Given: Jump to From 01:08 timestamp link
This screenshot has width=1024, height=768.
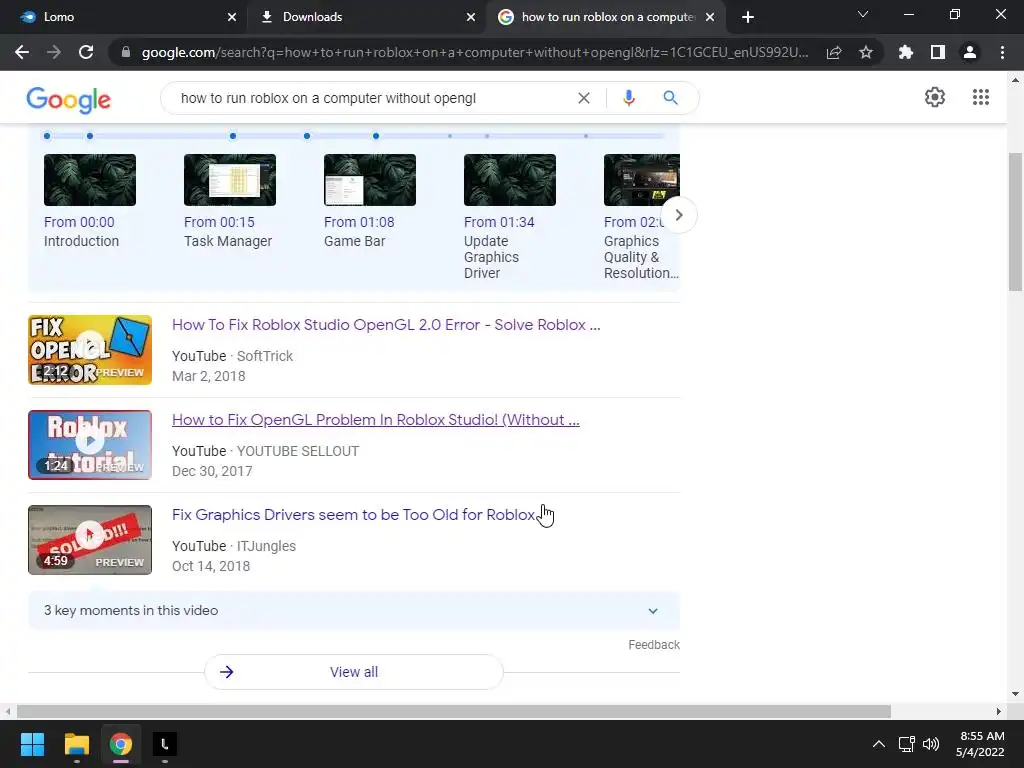Looking at the screenshot, I should pyautogui.click(x=359, y=222).
